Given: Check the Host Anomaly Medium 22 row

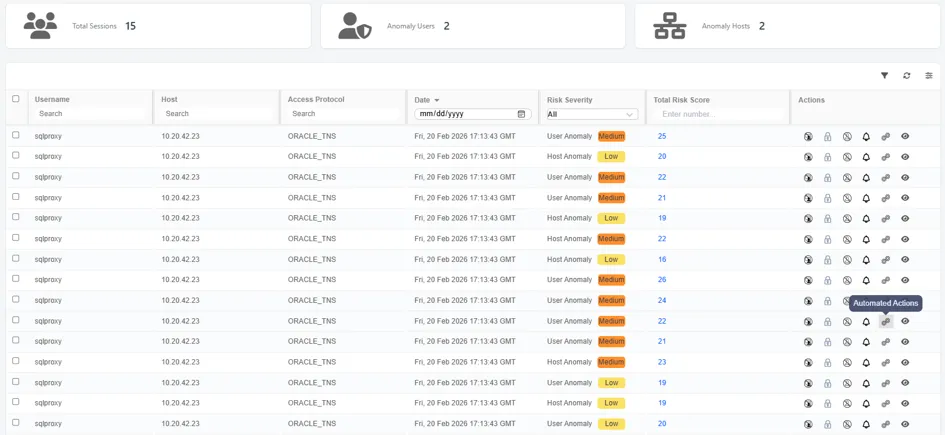Looking at the screenshot, I should coord(16,237).
